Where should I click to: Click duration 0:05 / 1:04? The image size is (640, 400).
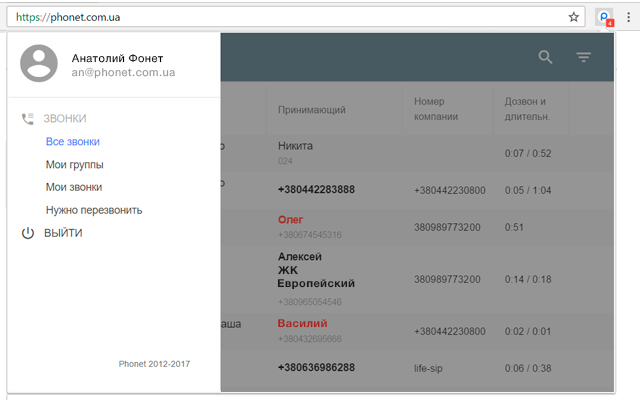528,190
